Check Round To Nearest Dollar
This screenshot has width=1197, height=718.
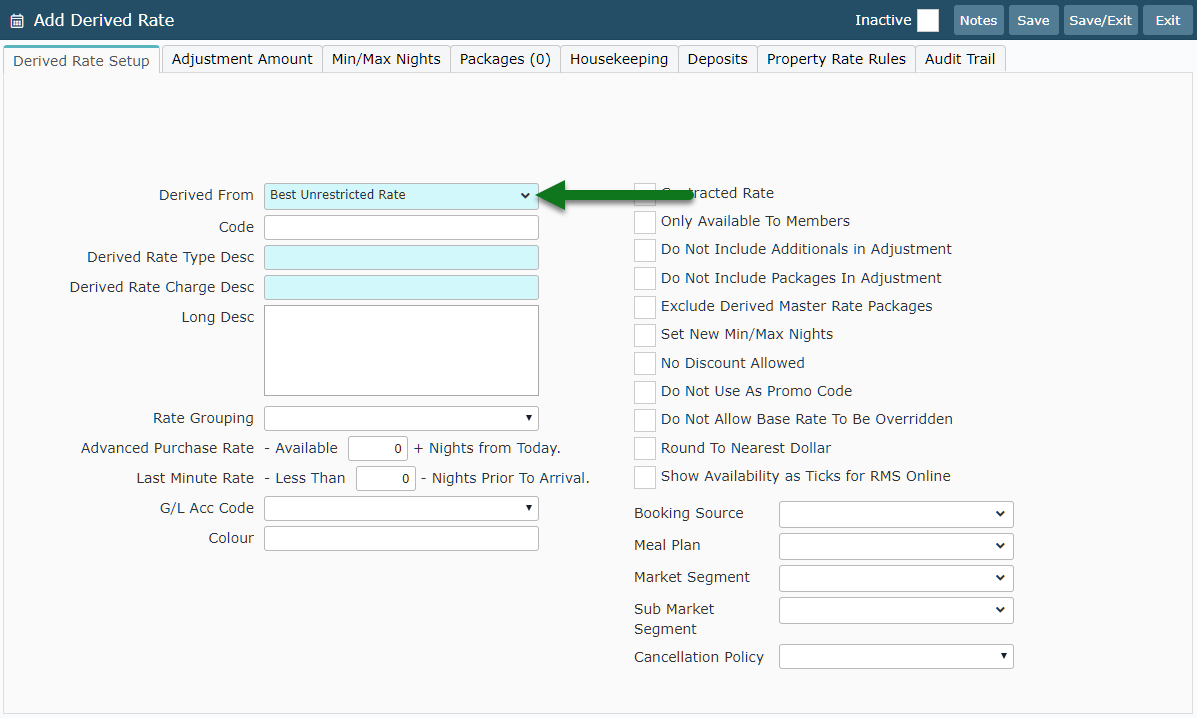[x=645, y=449]
